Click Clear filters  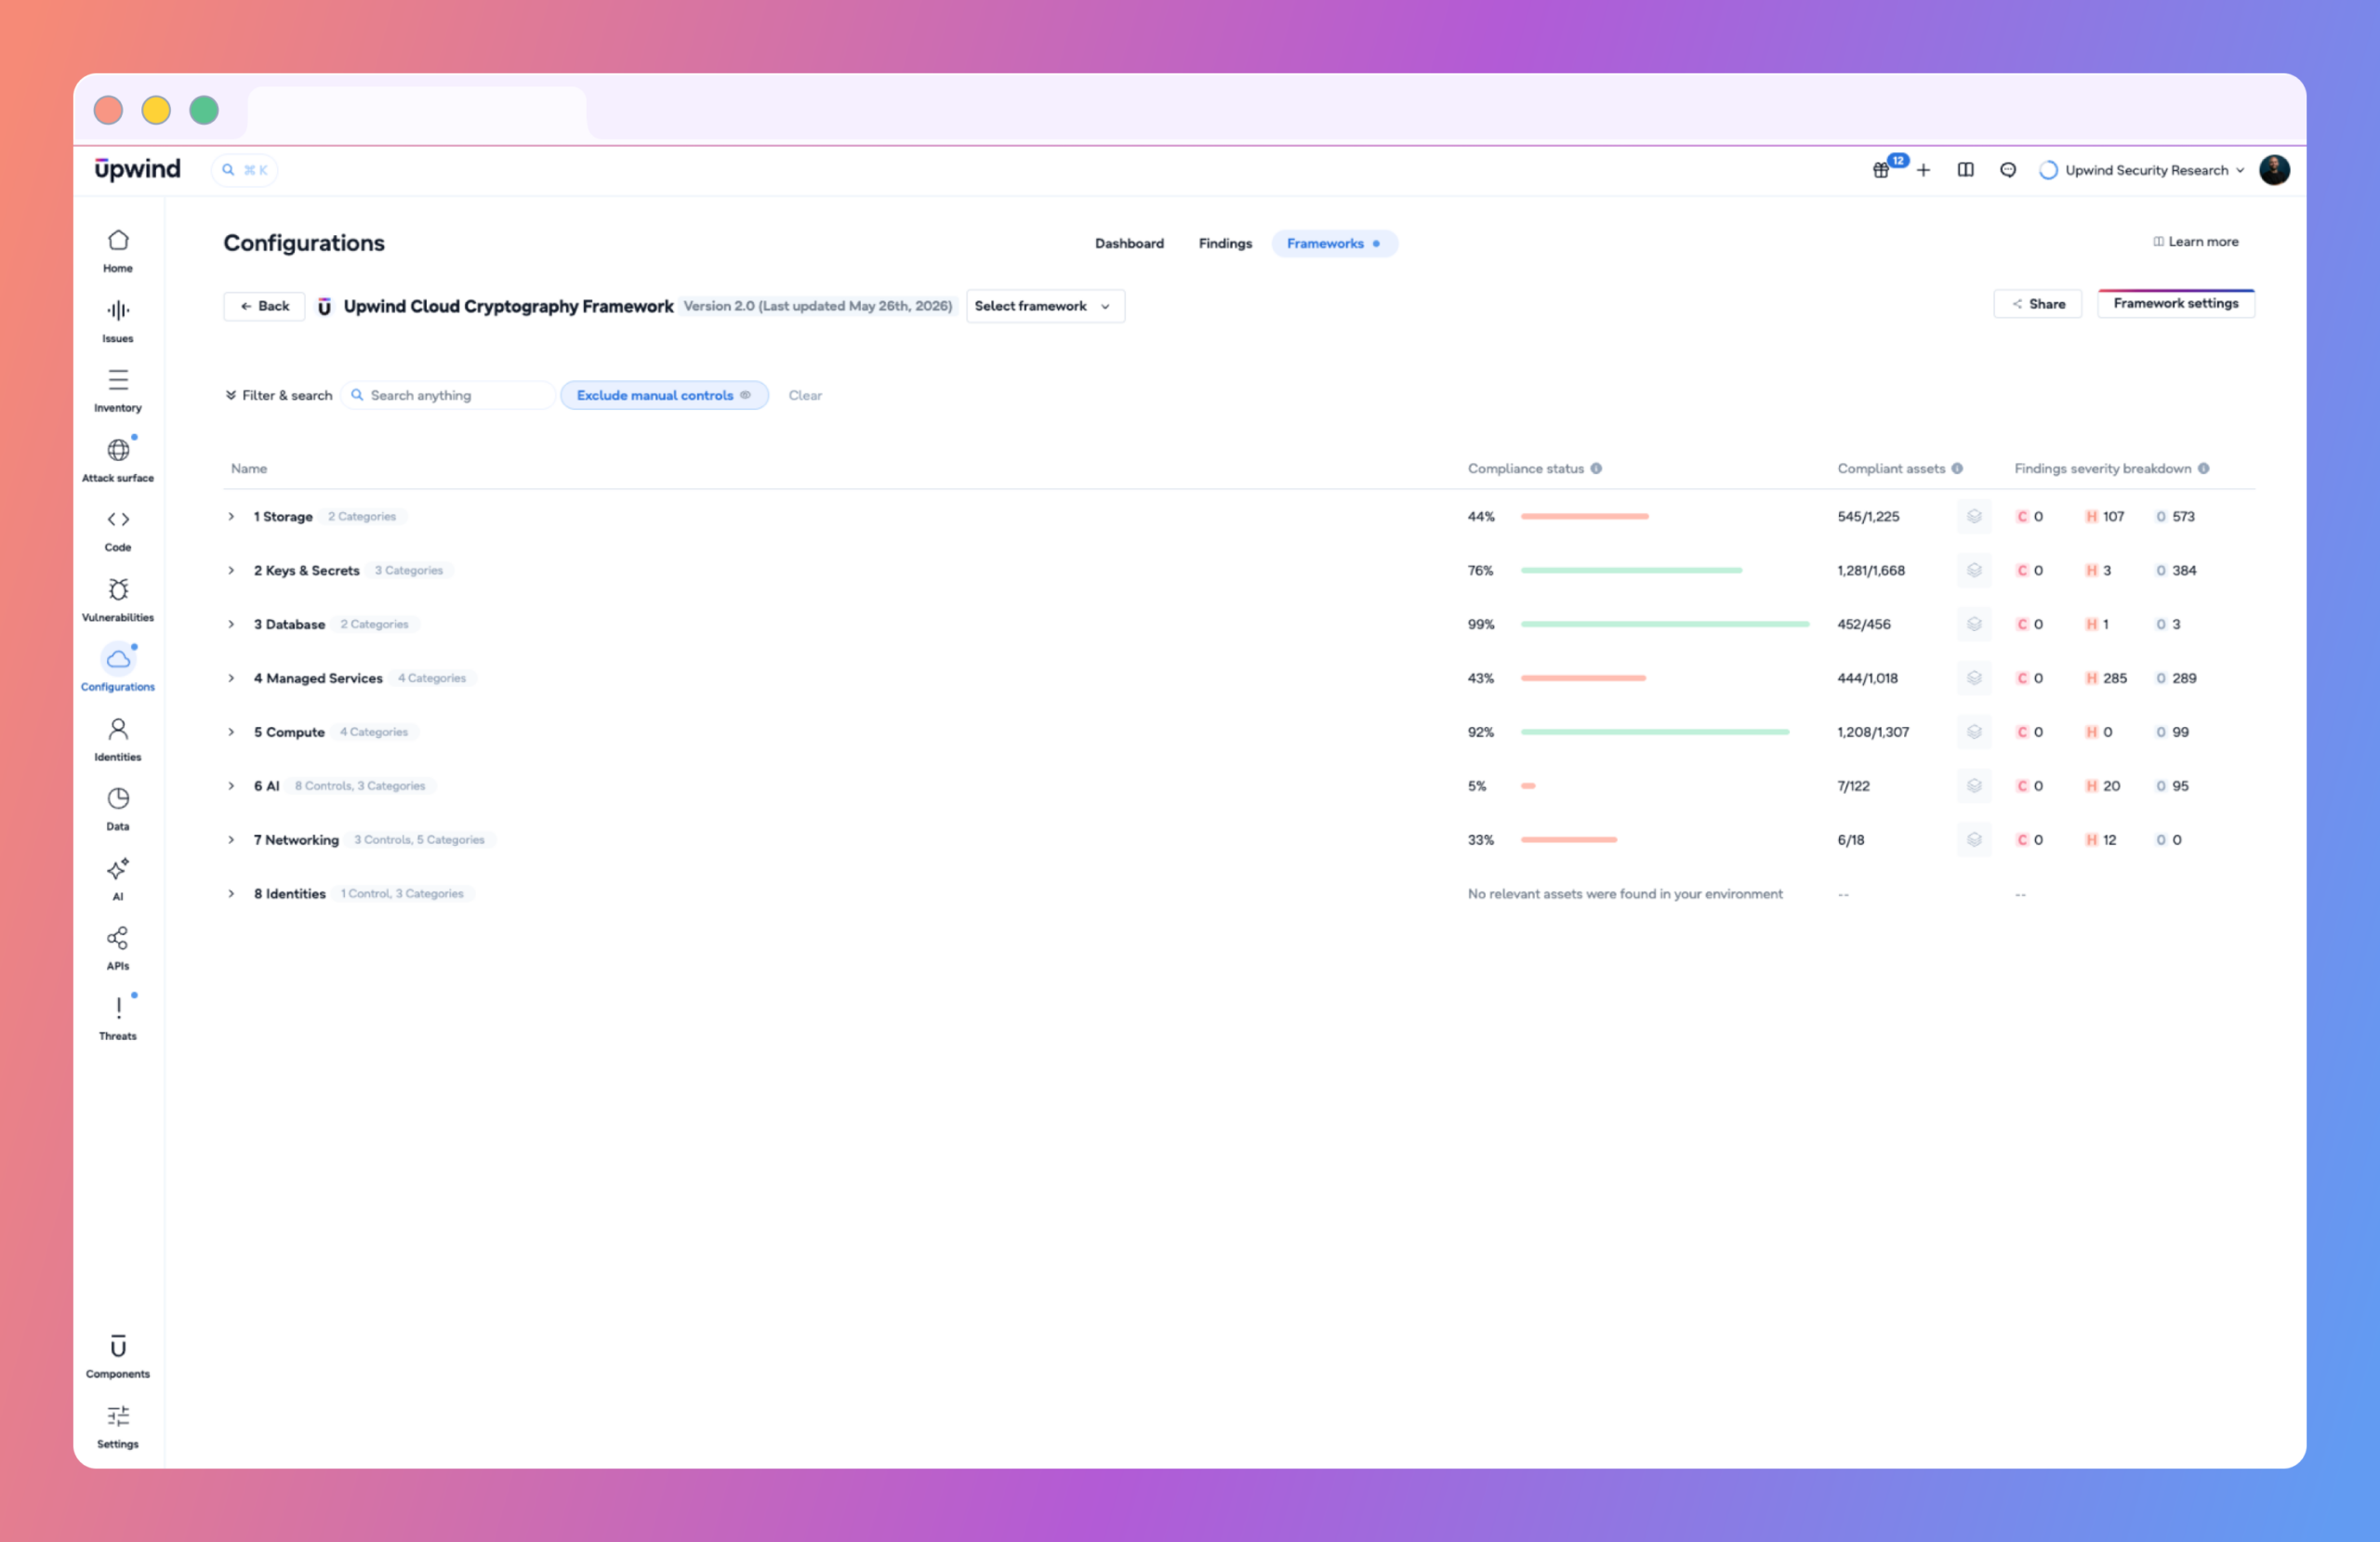[805, 396]
